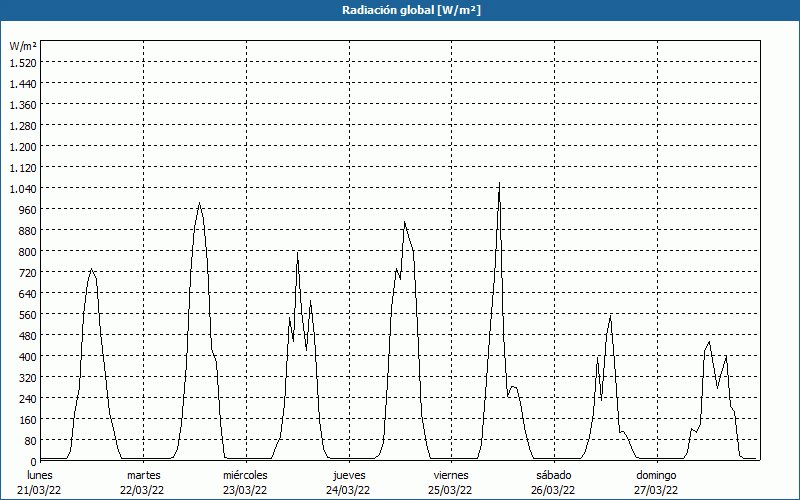
Task: Click the 1.040 y-axis value
Action: (x=23, y=189)
